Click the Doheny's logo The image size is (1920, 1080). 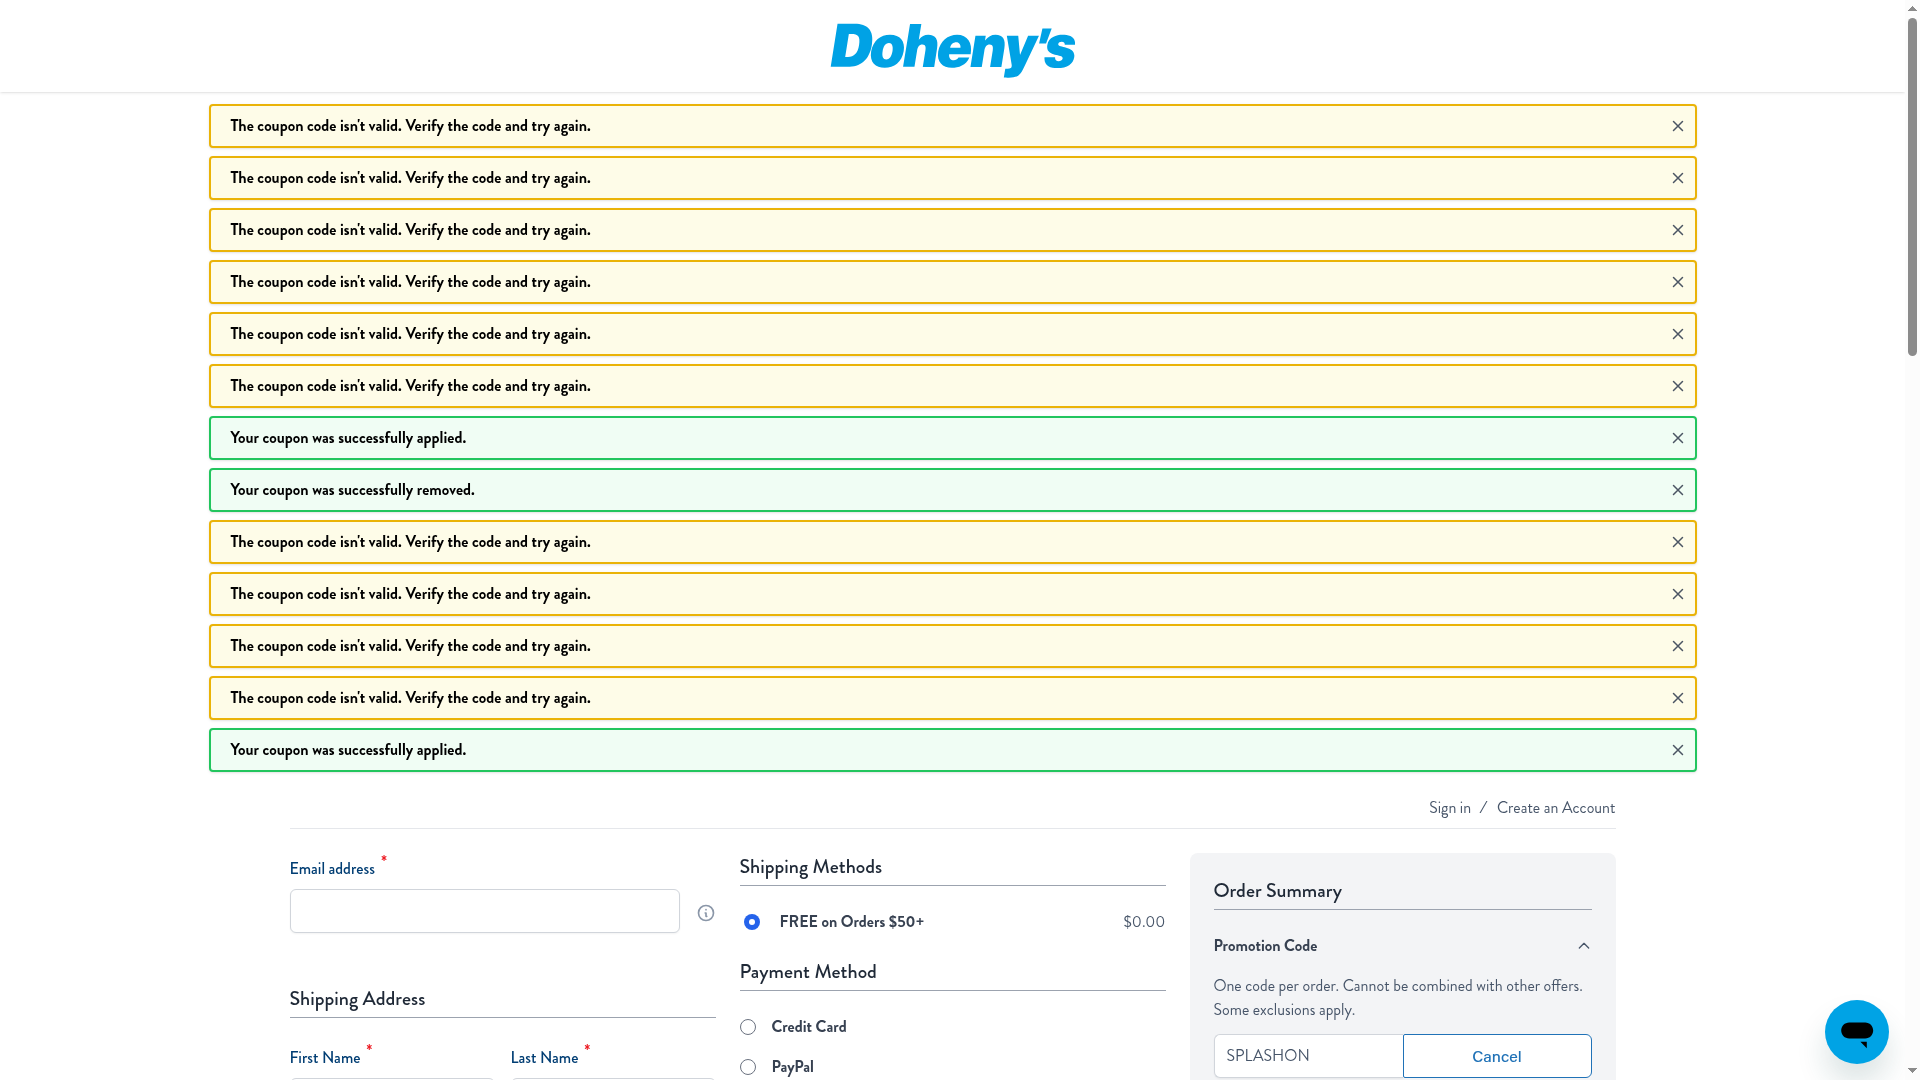tap(952, 49)
